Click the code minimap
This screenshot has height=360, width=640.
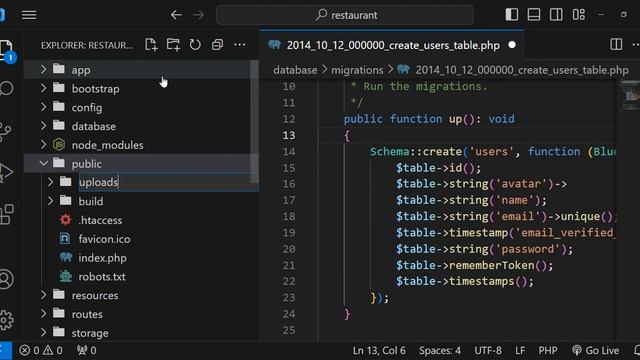pyautogui.click(x=630, y=95)
